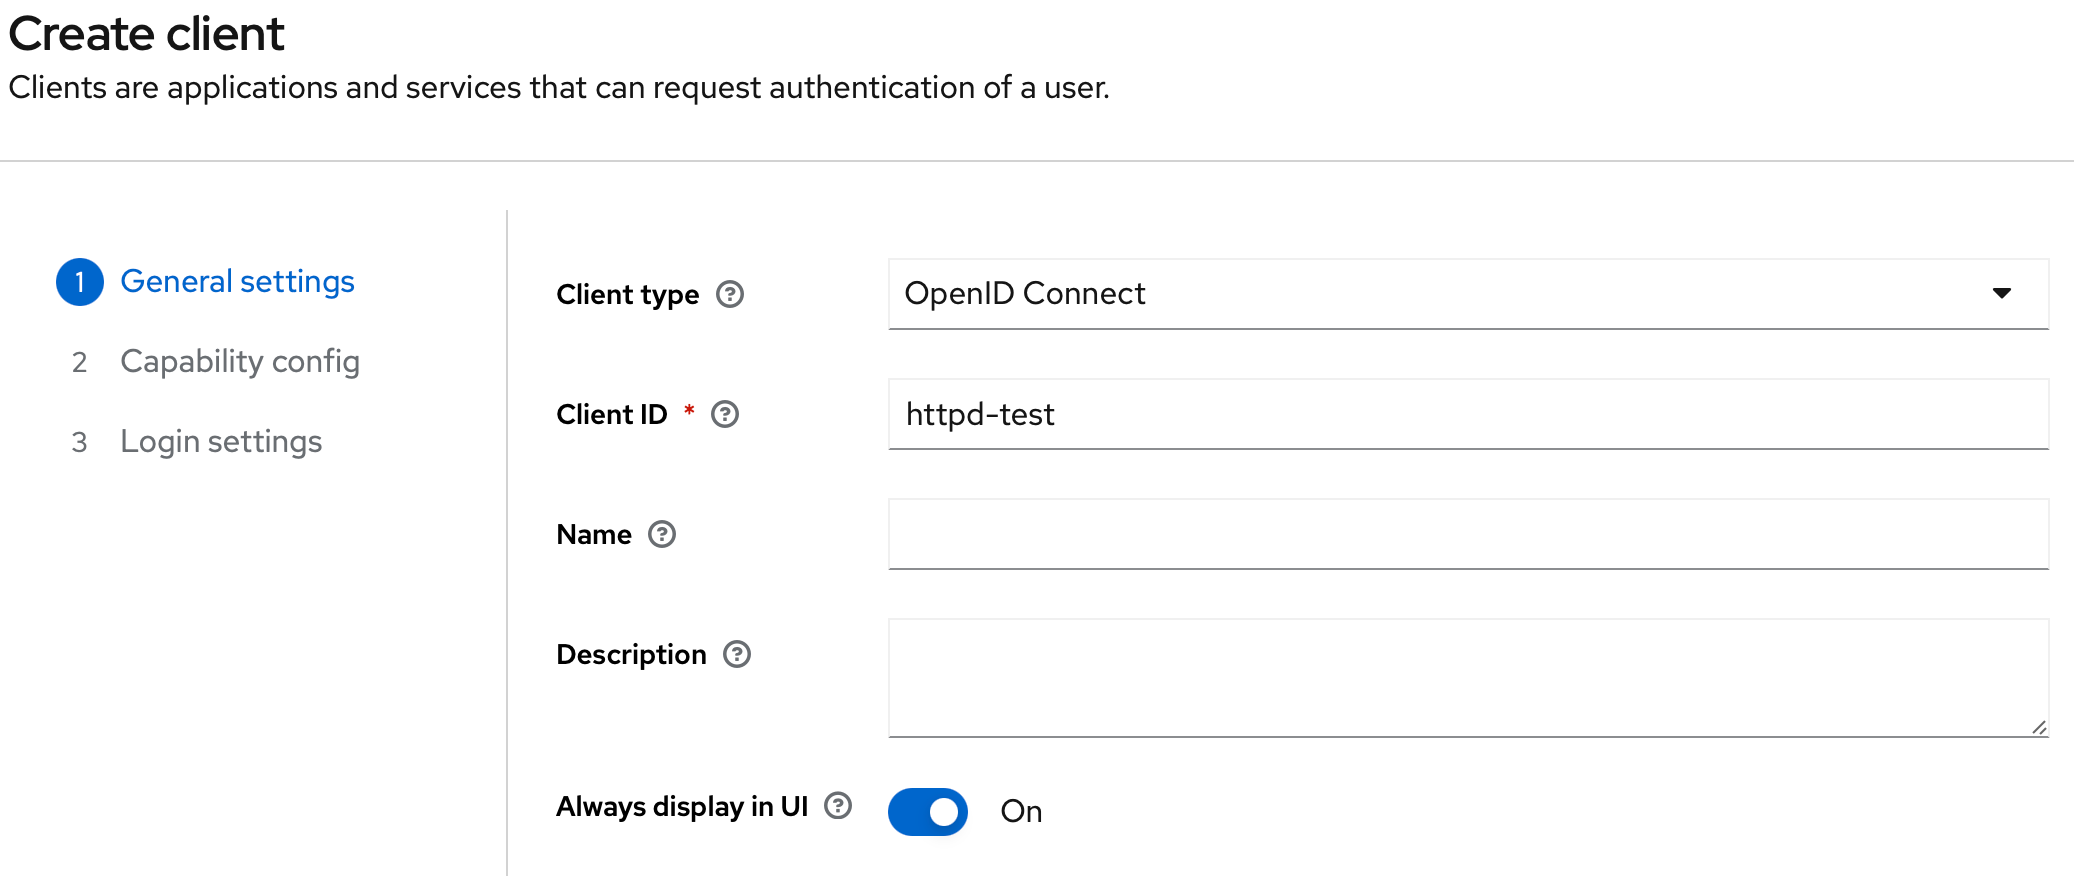
Task: Open help for Always display in UI
Action: point(838,805)
